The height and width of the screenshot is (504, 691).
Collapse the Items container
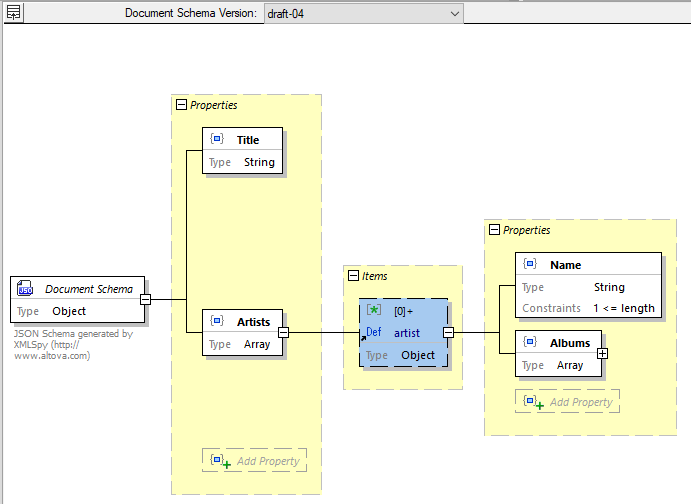(x=352, y=276)
